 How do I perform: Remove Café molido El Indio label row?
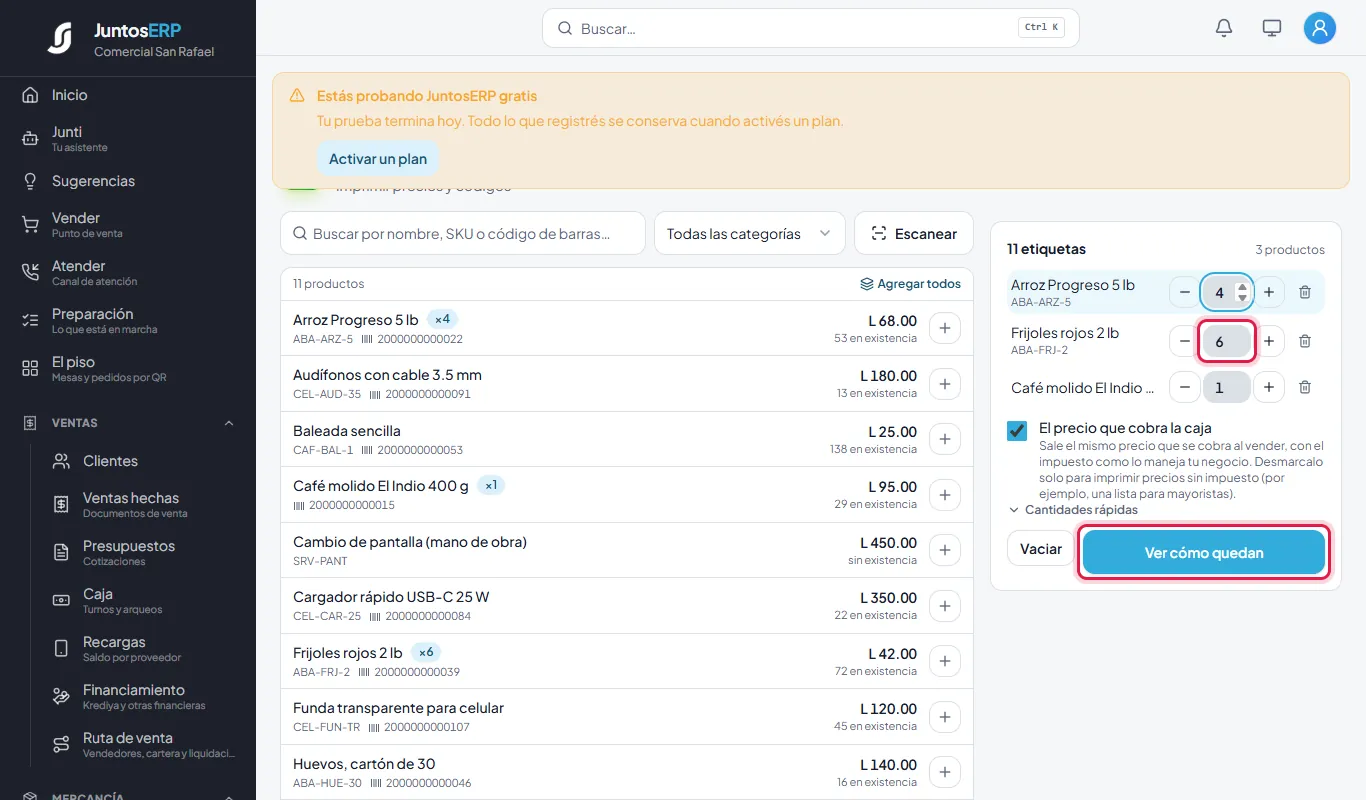(1305, 387)
